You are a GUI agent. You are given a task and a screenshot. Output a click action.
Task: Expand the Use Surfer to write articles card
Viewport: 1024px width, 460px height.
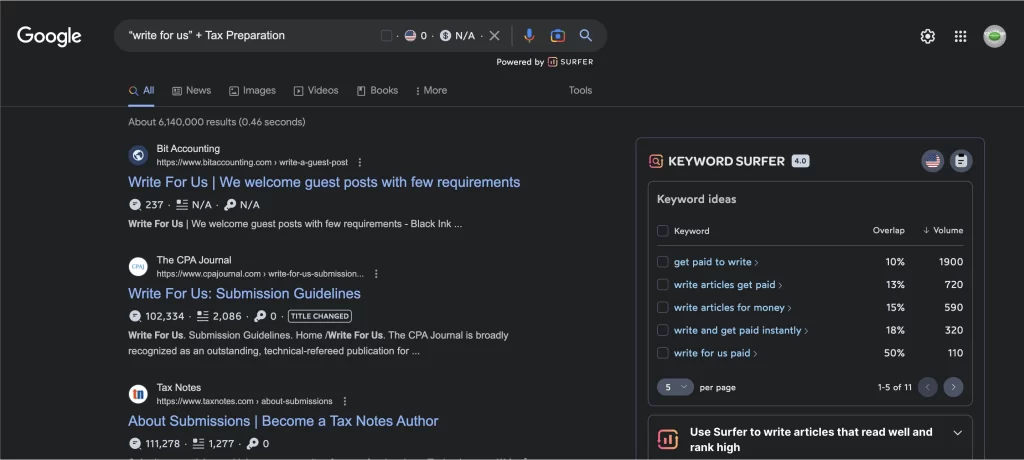(x=957, y=433)
